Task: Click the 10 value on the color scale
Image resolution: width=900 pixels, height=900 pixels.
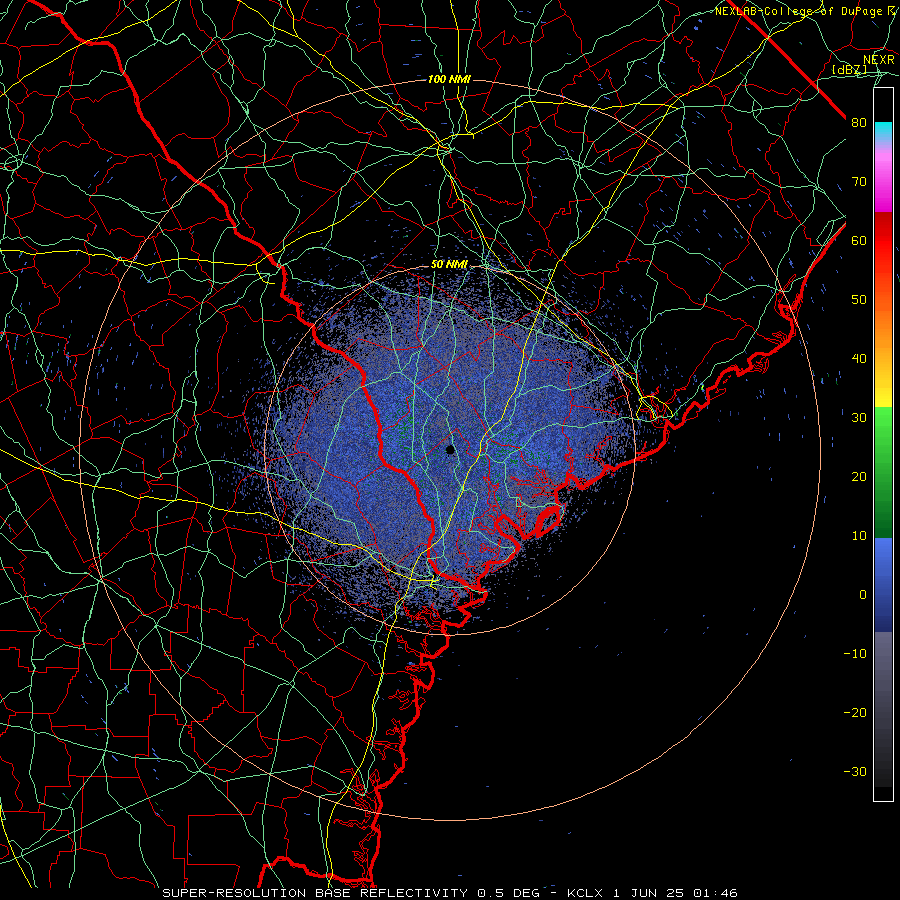Action: (x=859, y=536)
